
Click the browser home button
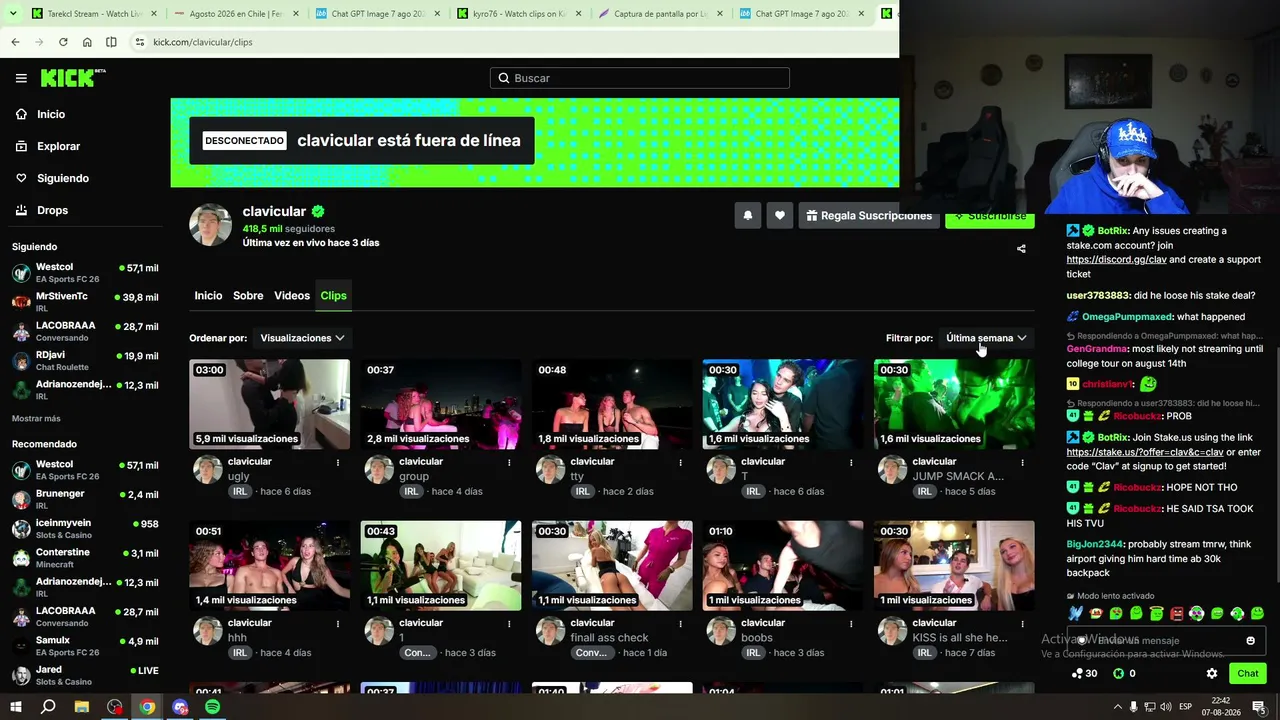pos(87,42)
